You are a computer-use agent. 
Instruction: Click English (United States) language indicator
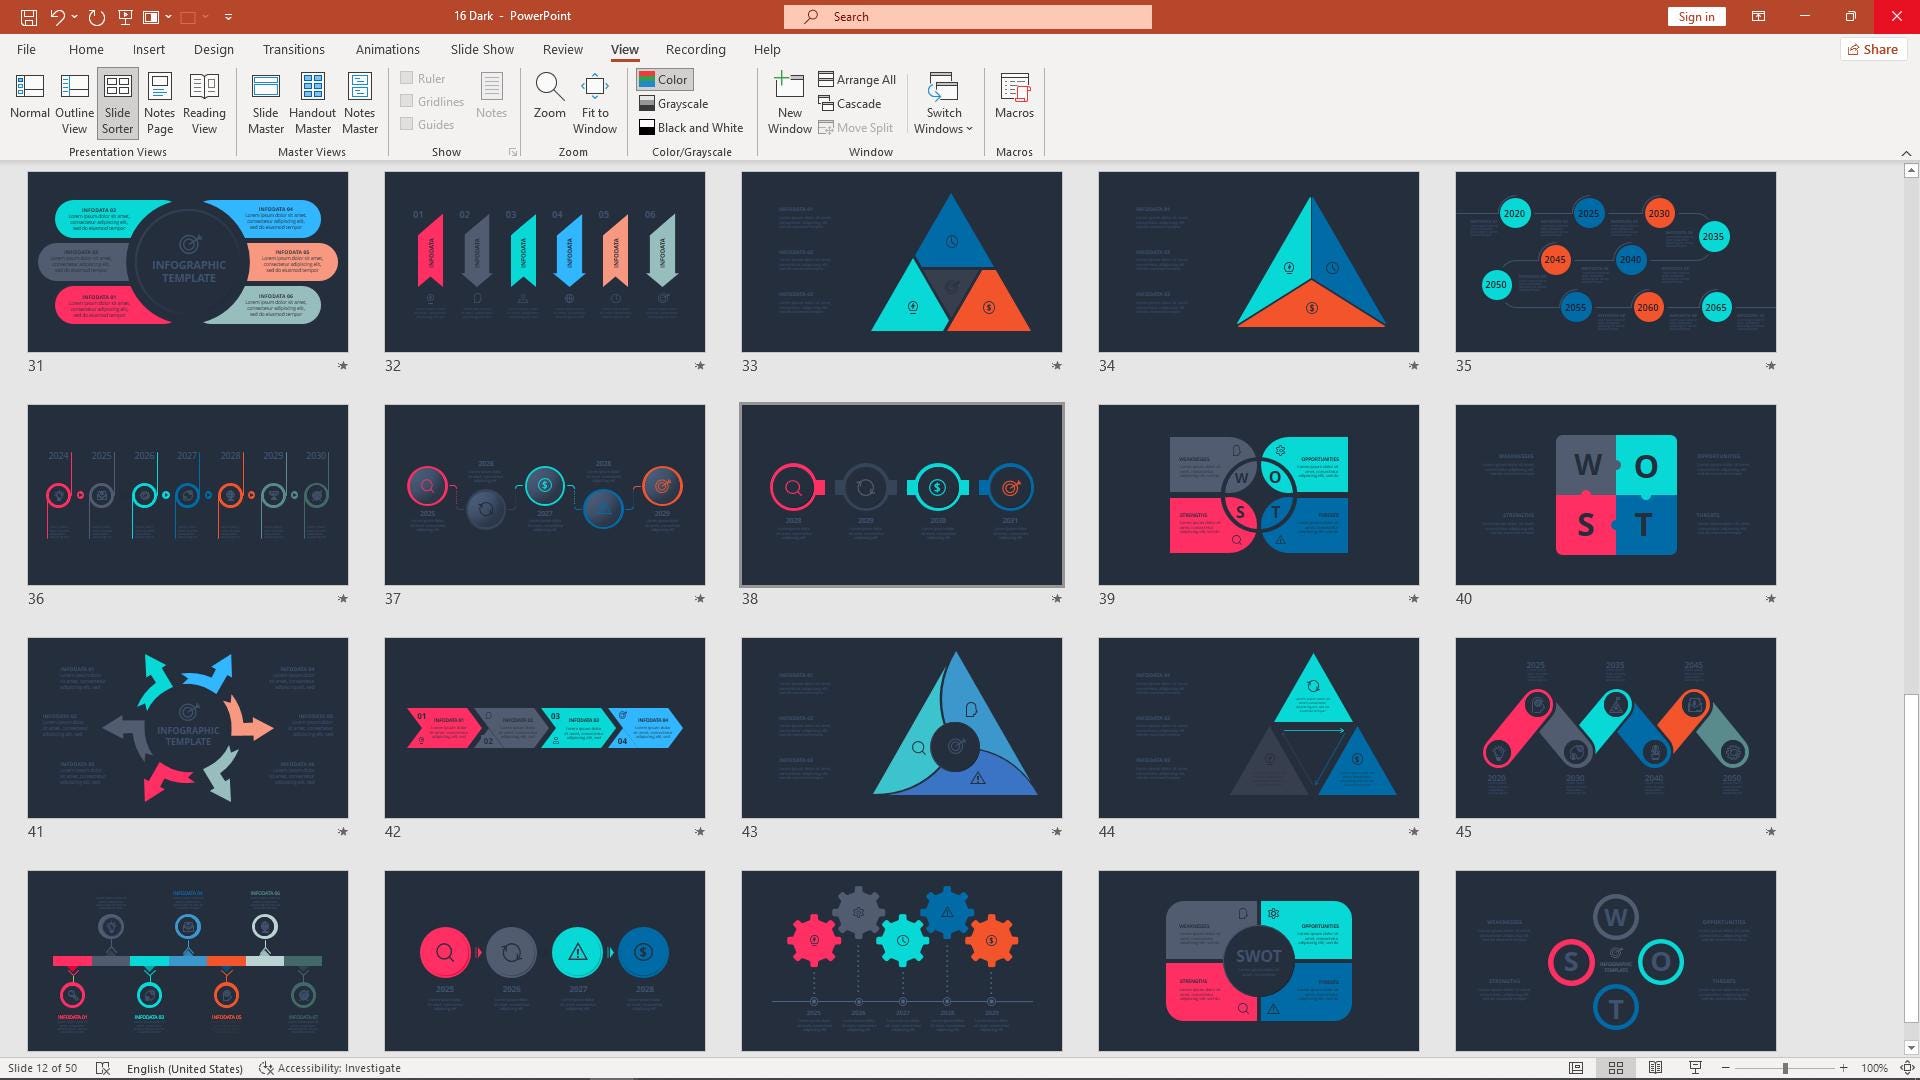pos(184,1068)
